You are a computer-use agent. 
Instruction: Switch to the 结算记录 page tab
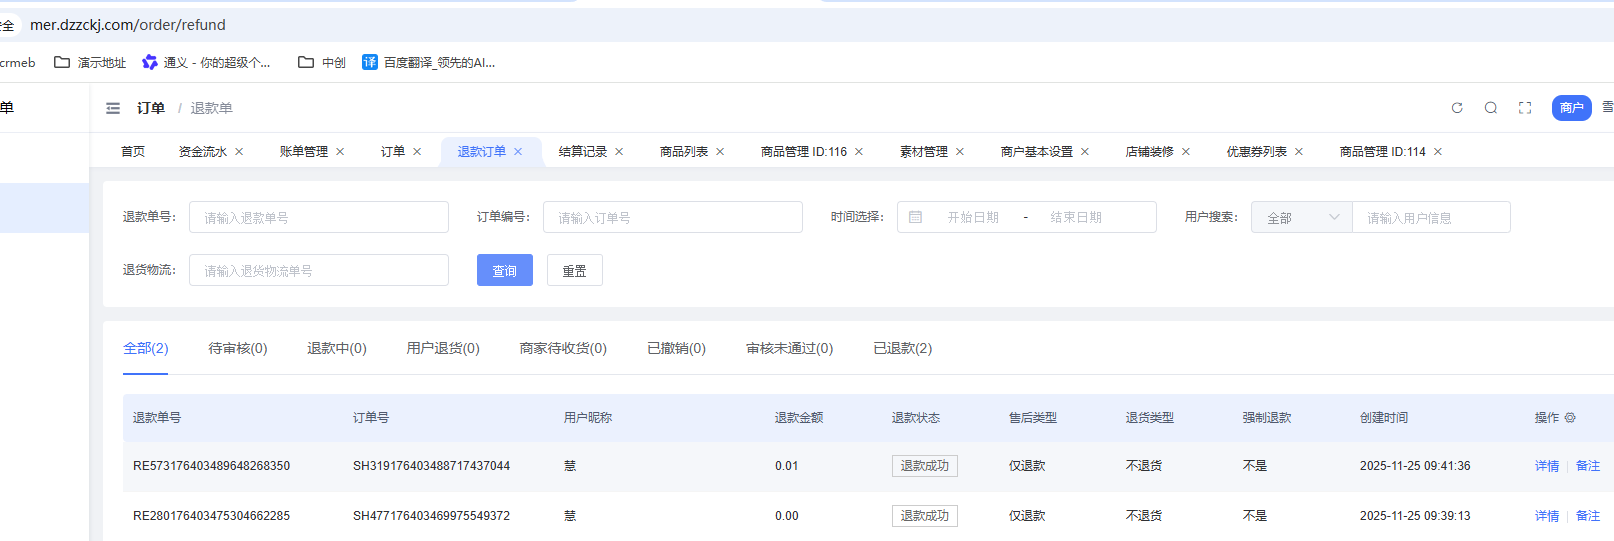[x=582, y=152]
